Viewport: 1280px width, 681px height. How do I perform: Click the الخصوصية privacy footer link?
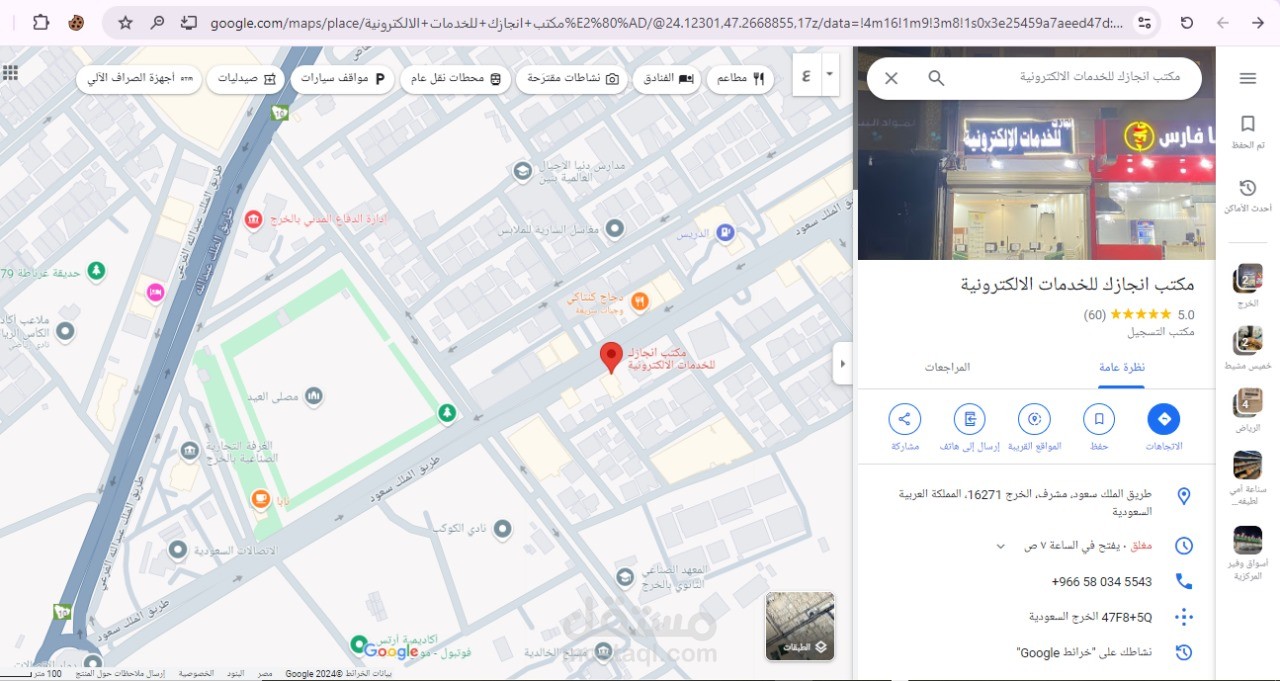click(196, 673)
